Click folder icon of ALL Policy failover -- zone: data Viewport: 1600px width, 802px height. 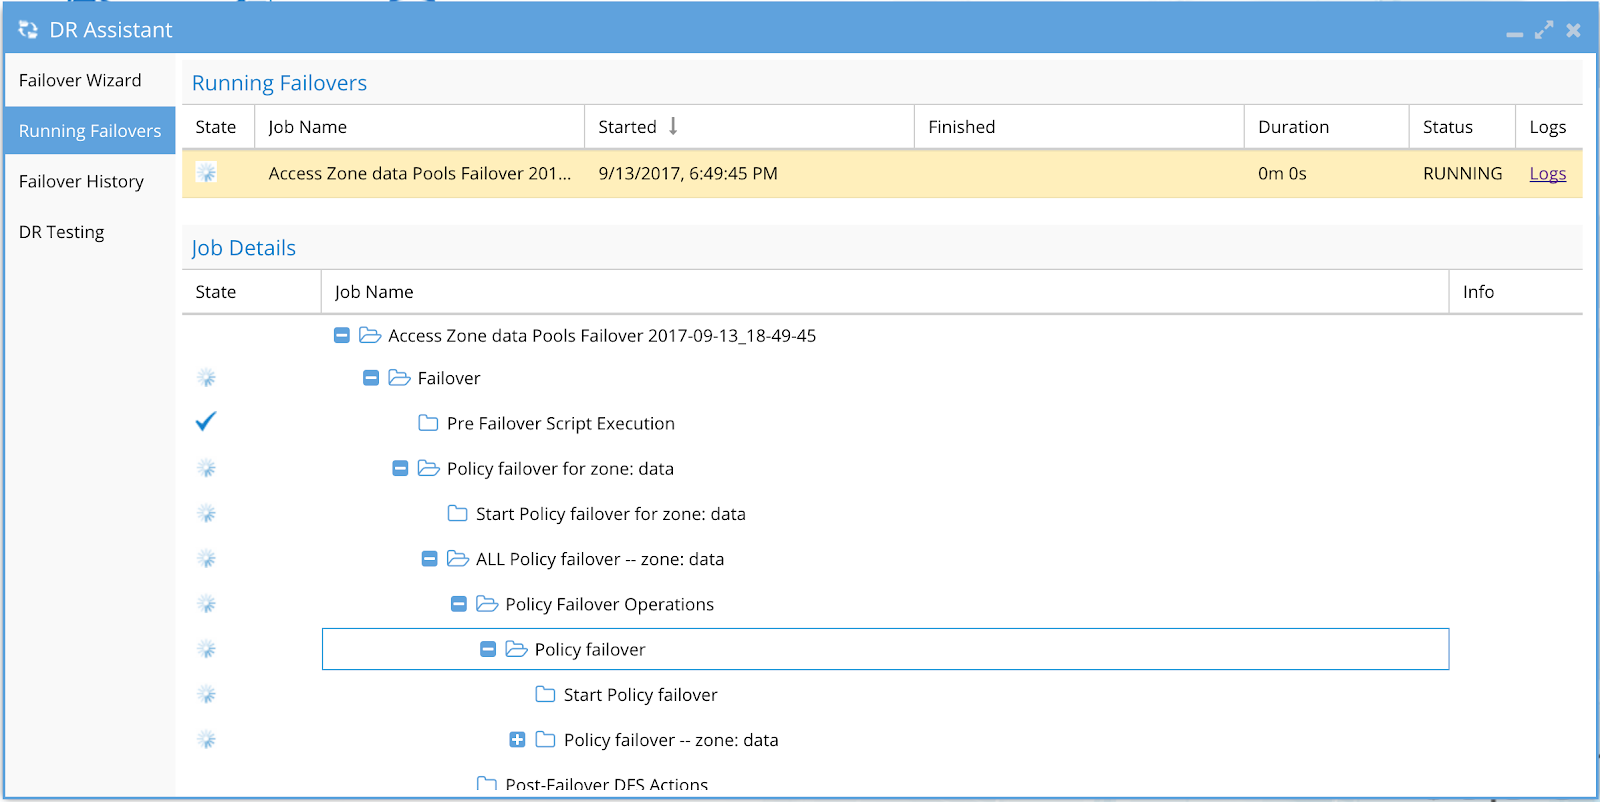458,558
